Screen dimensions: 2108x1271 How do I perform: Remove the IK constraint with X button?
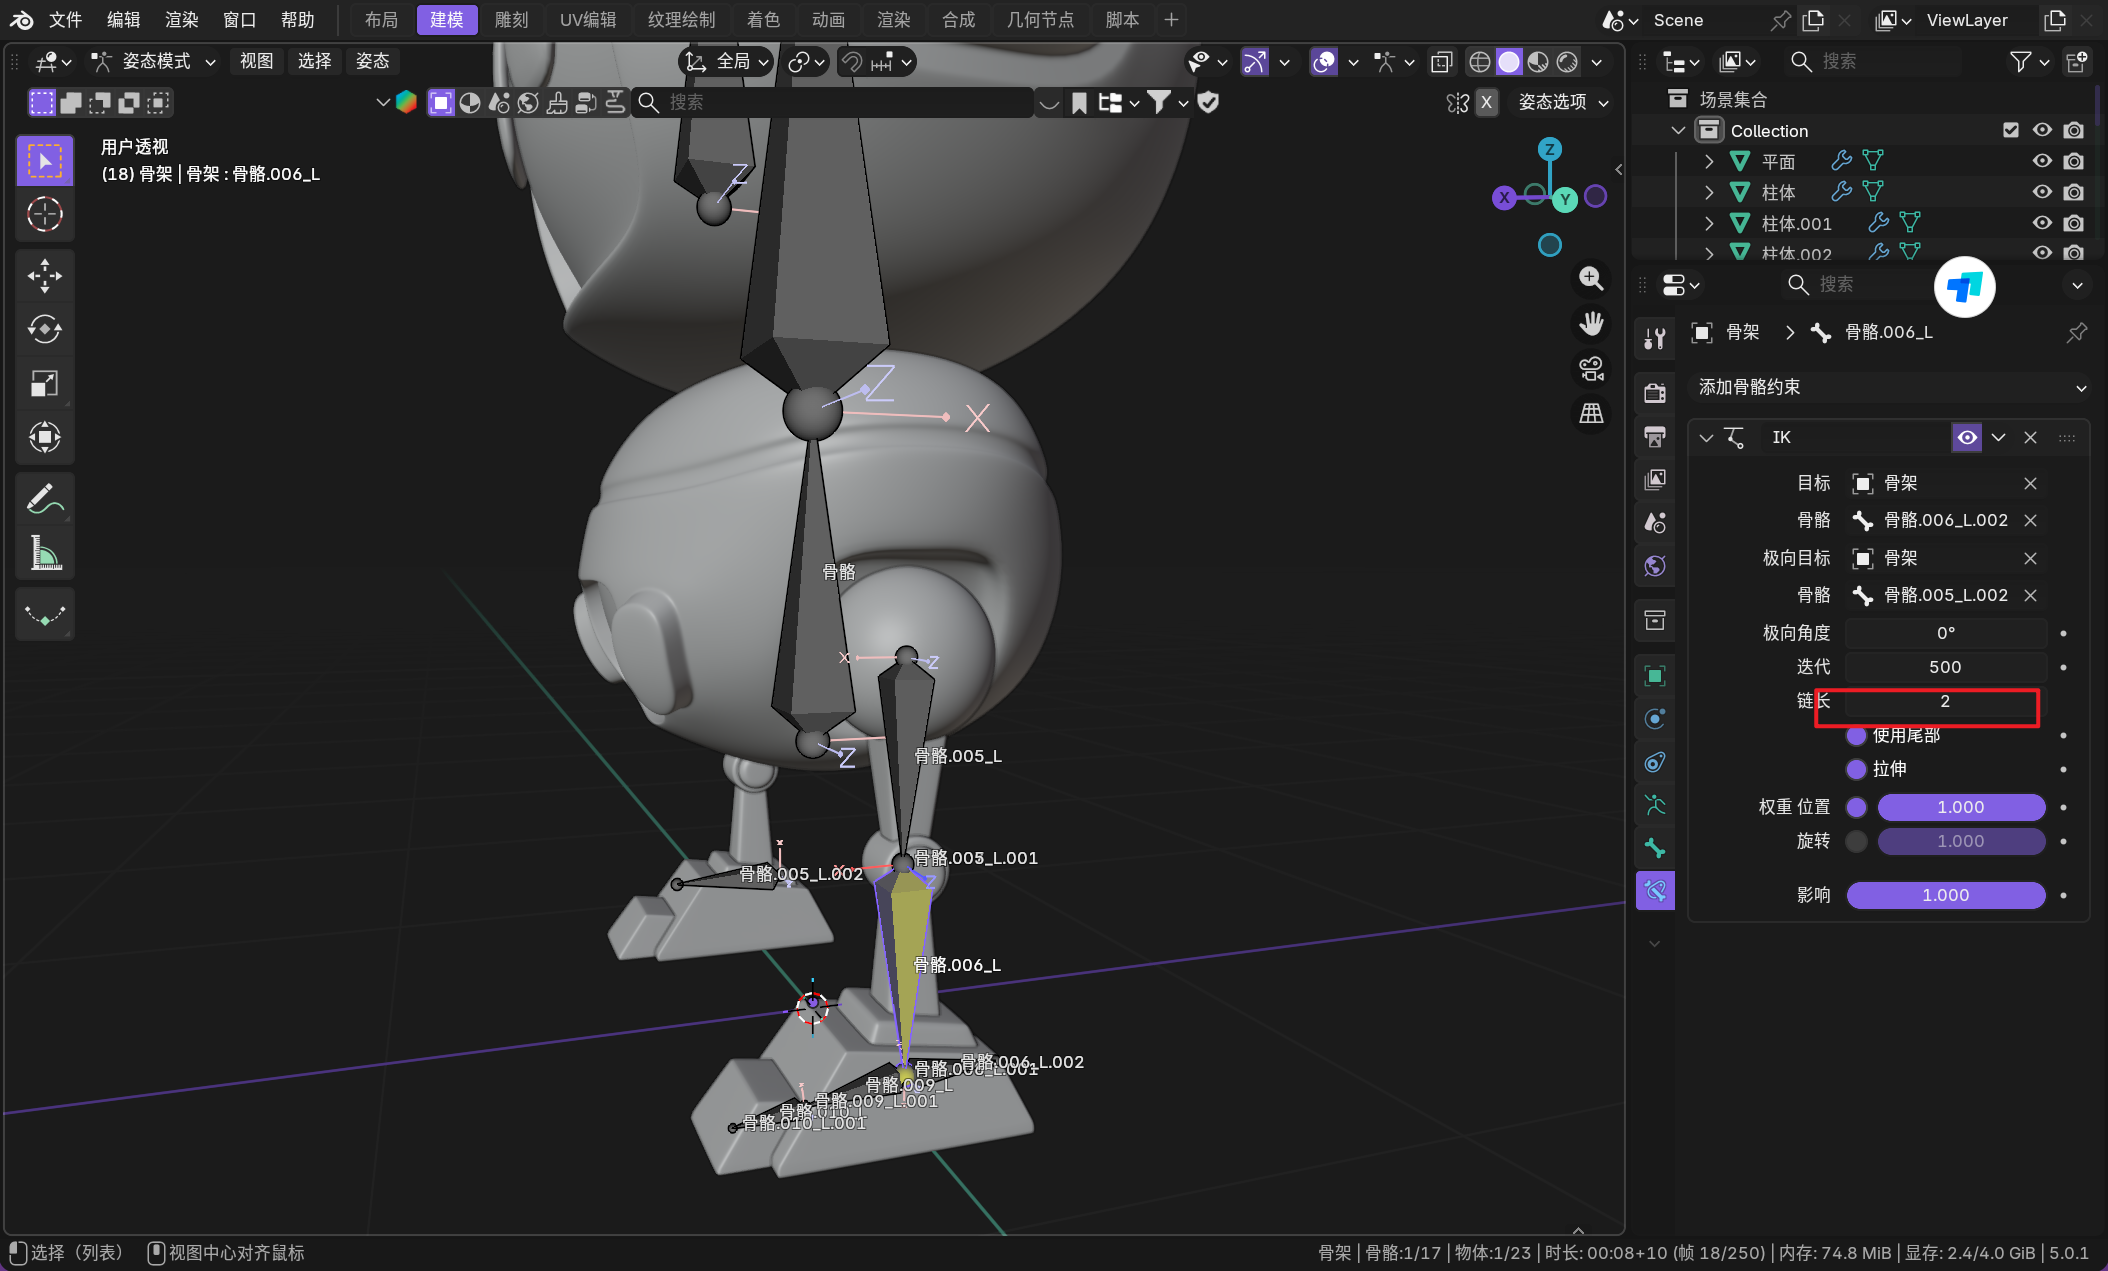point(2030,437)
